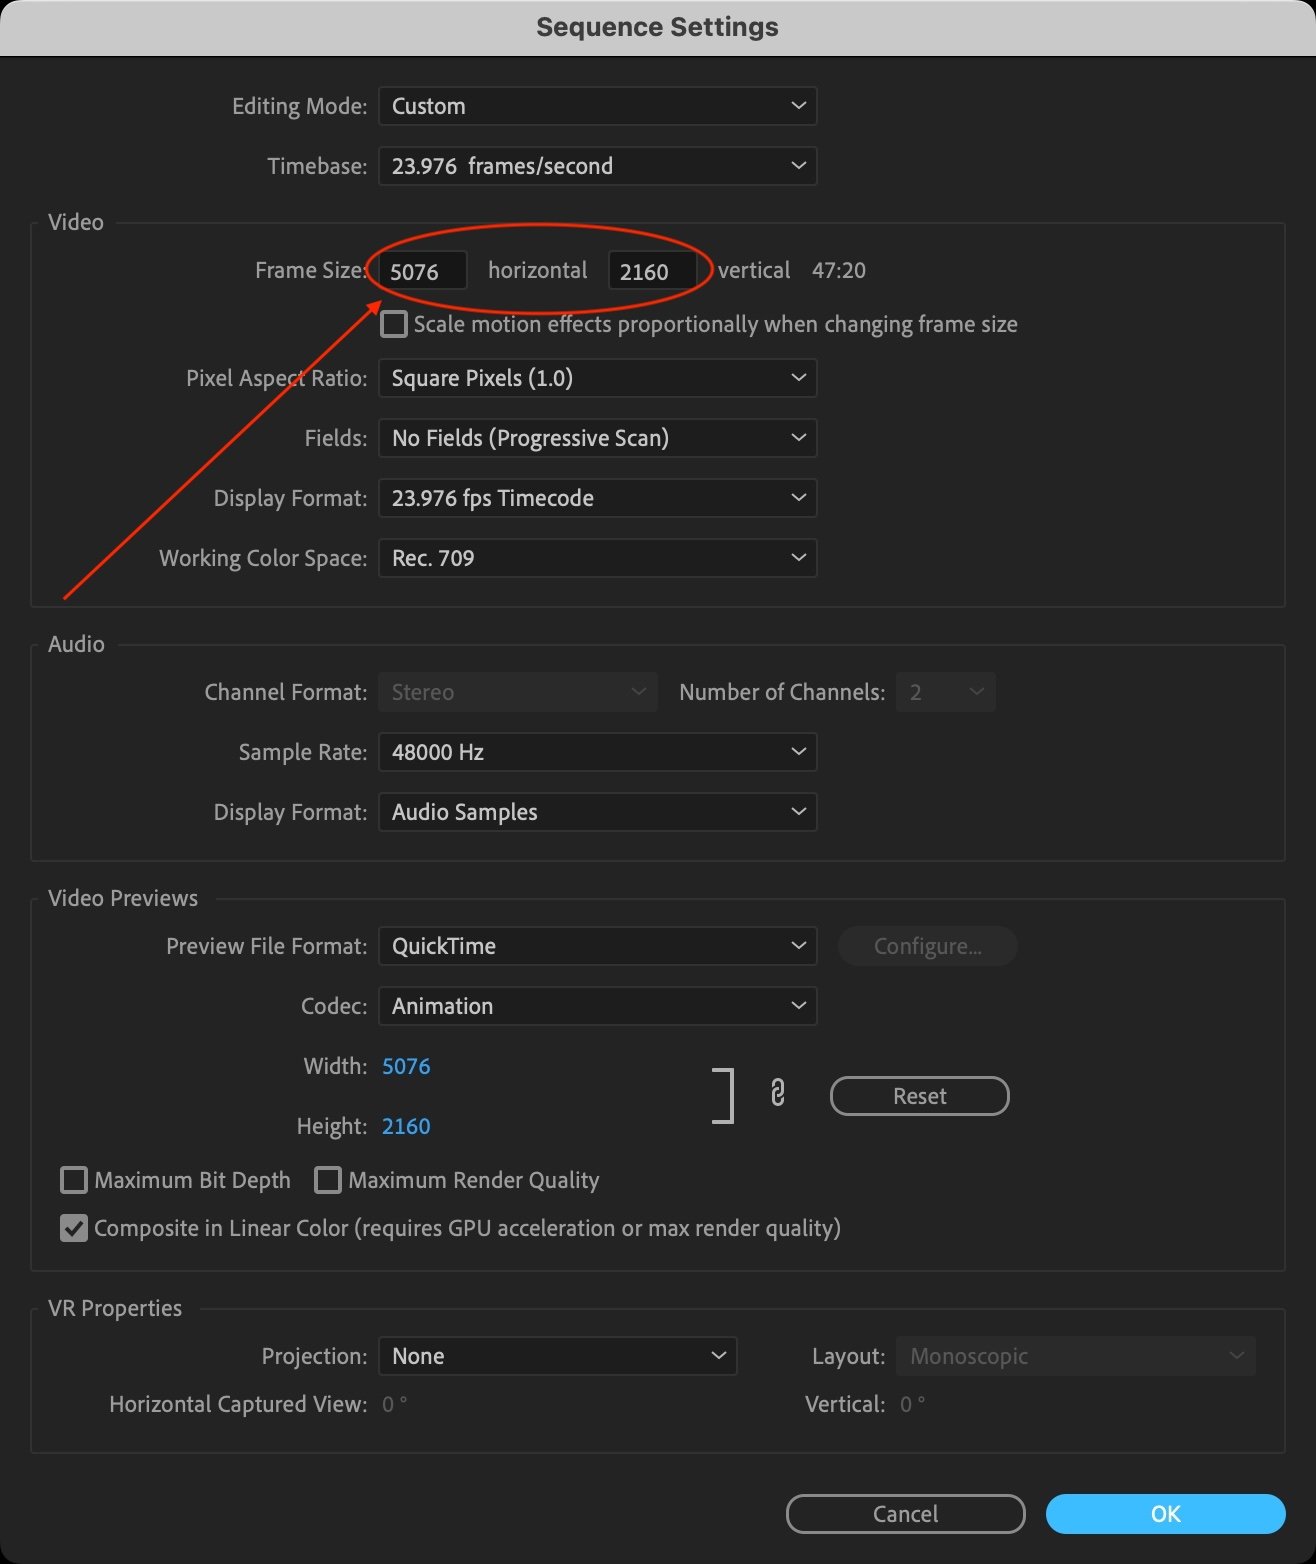Click the Cancel button
The image size is (1316, 1564).
click(x=905, y=1514)
